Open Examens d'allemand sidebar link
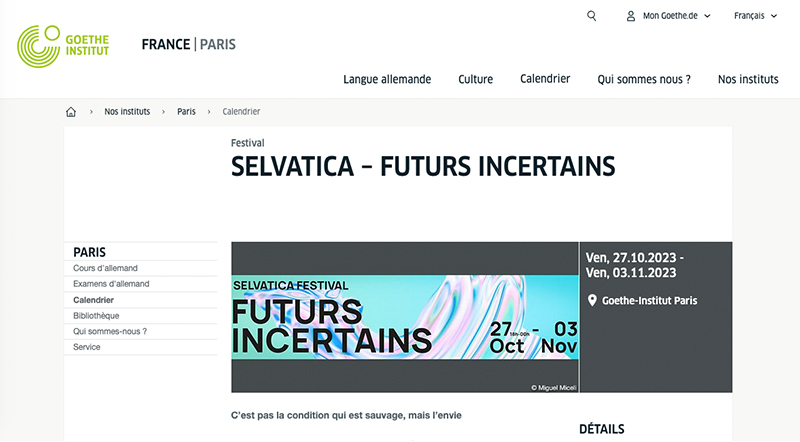Image resolution: width=800 pixels, height=442 pixels. pos(111,284)
